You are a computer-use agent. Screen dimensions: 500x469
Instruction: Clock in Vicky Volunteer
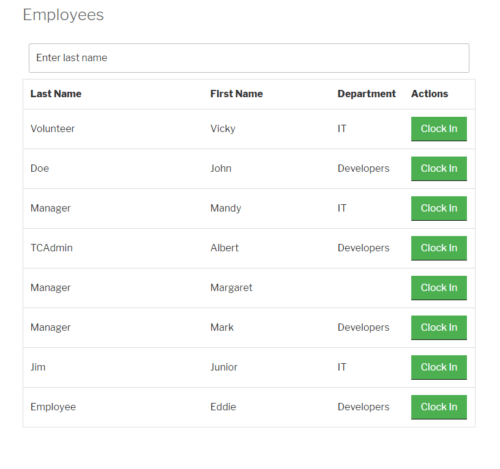click(439, 129)
